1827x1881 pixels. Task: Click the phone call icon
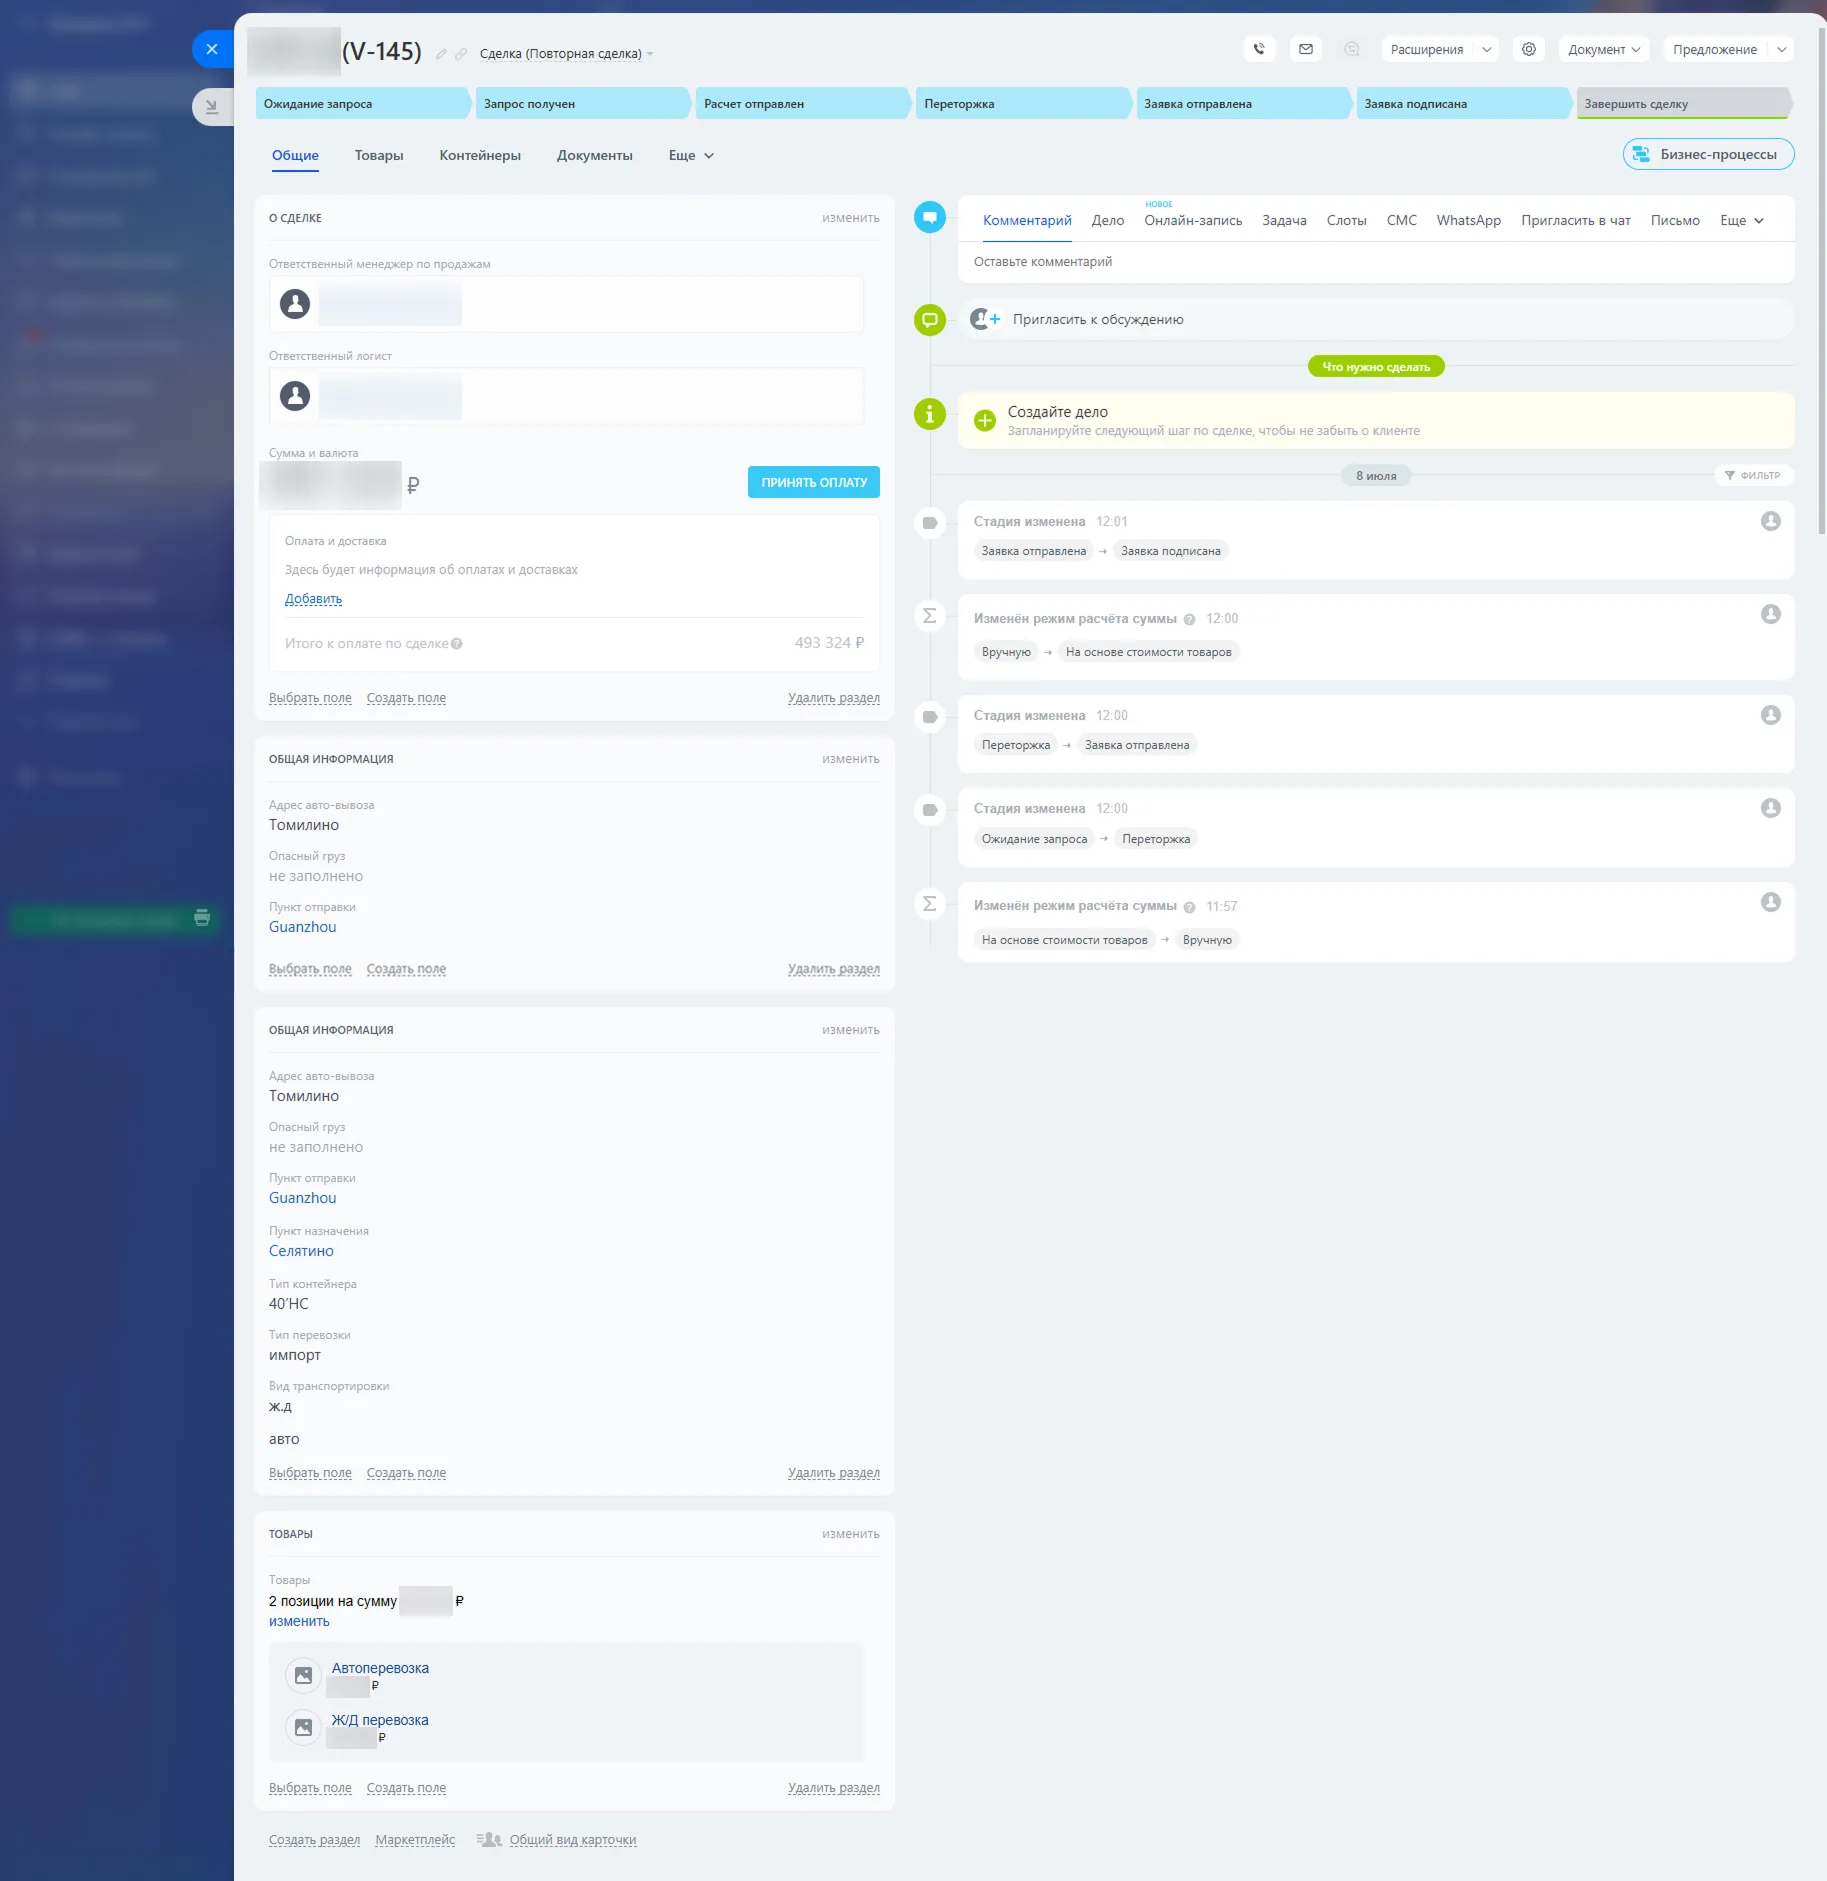click(1259, 49)
